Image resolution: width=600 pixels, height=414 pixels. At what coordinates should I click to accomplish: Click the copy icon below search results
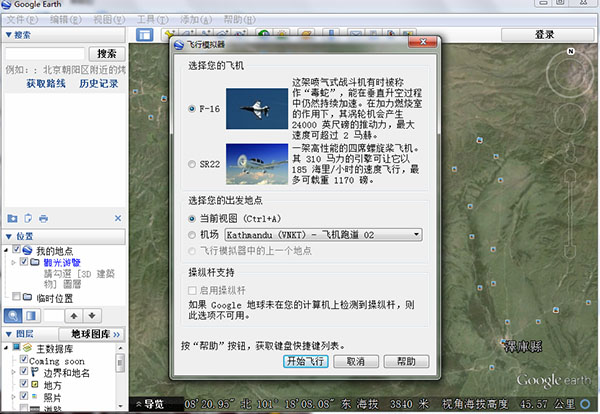pyautogui.click(x=28, y=217)
